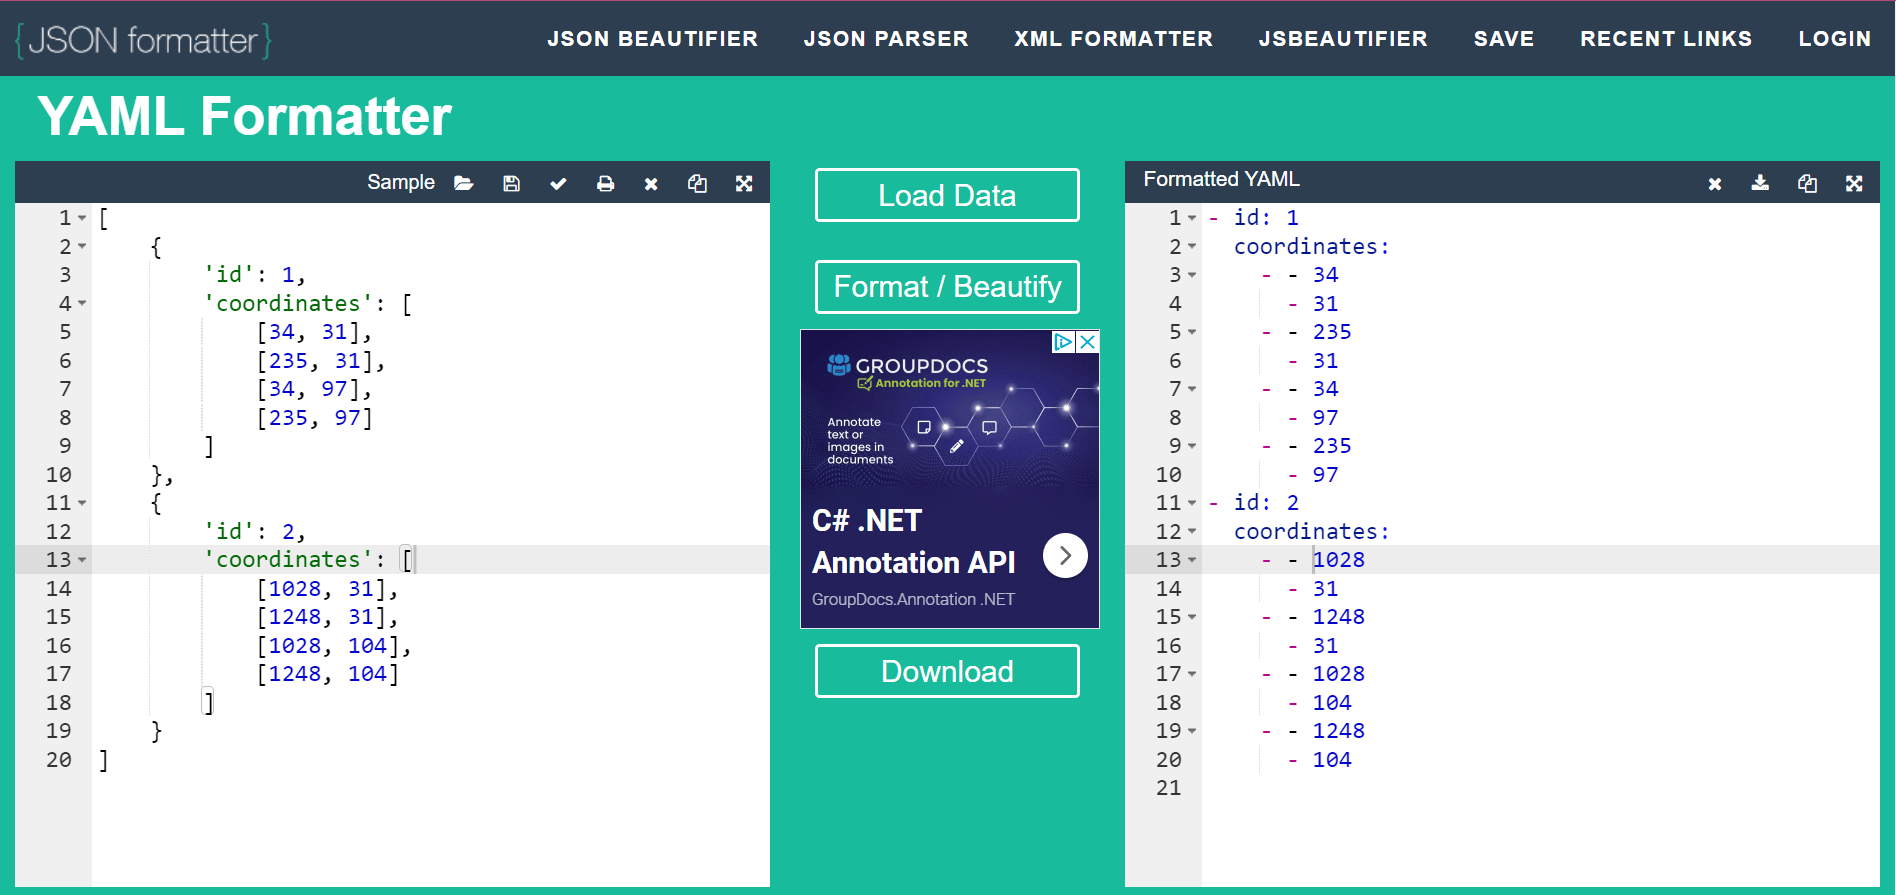Image resolution: width=1896 pixels, height=895 pixels.
Task: Open JSON BEAUTIFIER from top navigation
Action: (x=652, y=39)
